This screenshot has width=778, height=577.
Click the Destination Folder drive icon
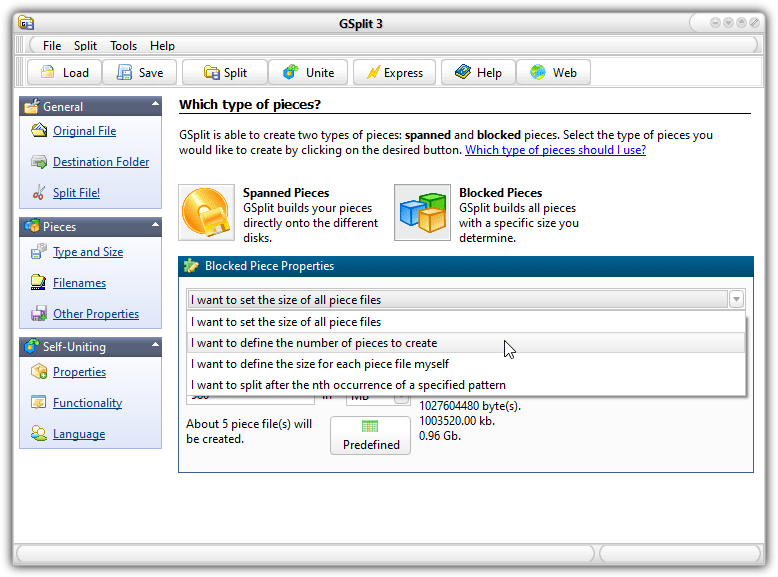[x=39, y=162]
